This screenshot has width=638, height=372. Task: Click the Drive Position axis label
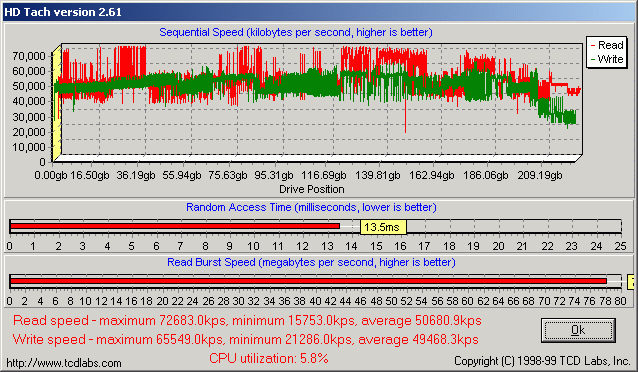point(312,189)
